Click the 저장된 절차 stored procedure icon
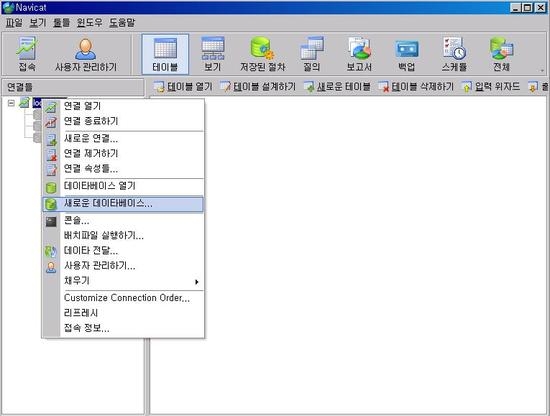The width and height of the screenshot is (550, 416). coord(263,54)
